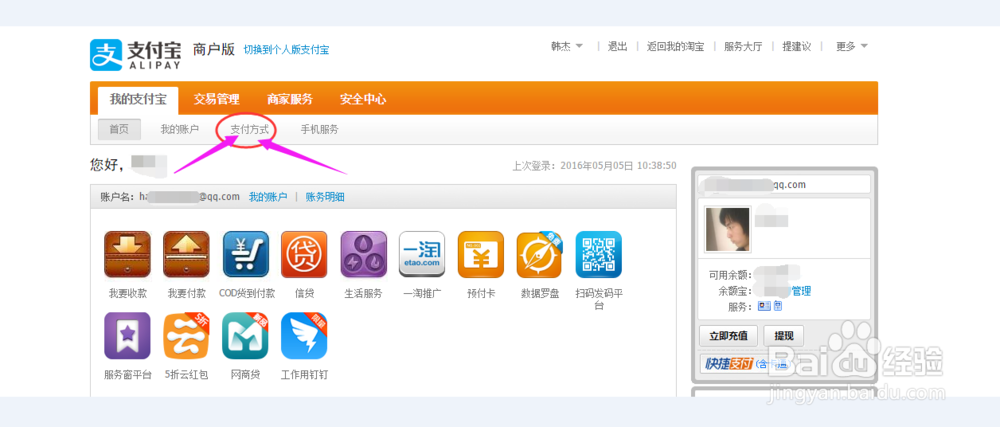The width and height of the screenshot is (1000, 427).
Task: Click the 我的账户 link beside account name
Action: point(268,197)
